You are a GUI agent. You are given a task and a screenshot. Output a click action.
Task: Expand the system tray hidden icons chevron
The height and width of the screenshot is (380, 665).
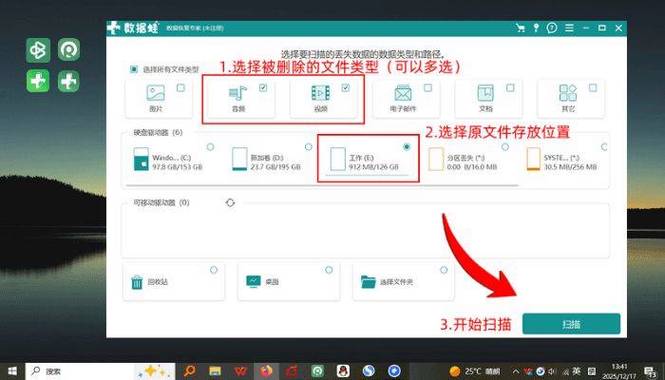(516, 372)
